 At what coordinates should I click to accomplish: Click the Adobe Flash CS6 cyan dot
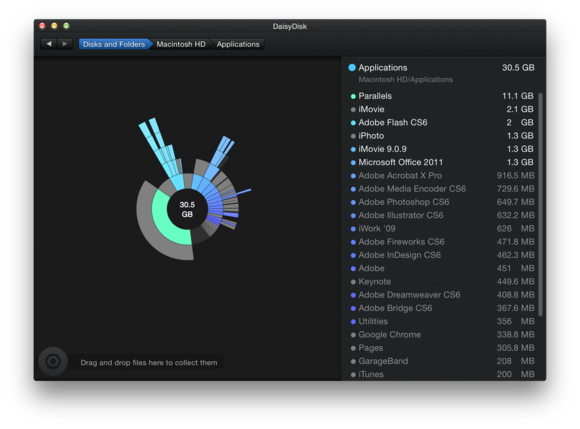[353, 123]
